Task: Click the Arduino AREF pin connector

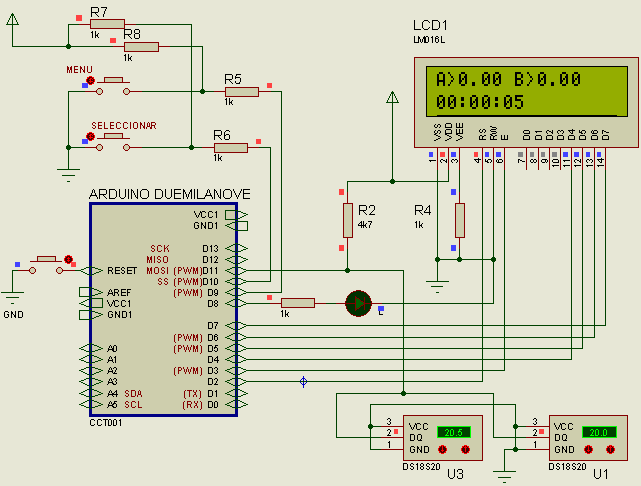Action: pos(91,292)
